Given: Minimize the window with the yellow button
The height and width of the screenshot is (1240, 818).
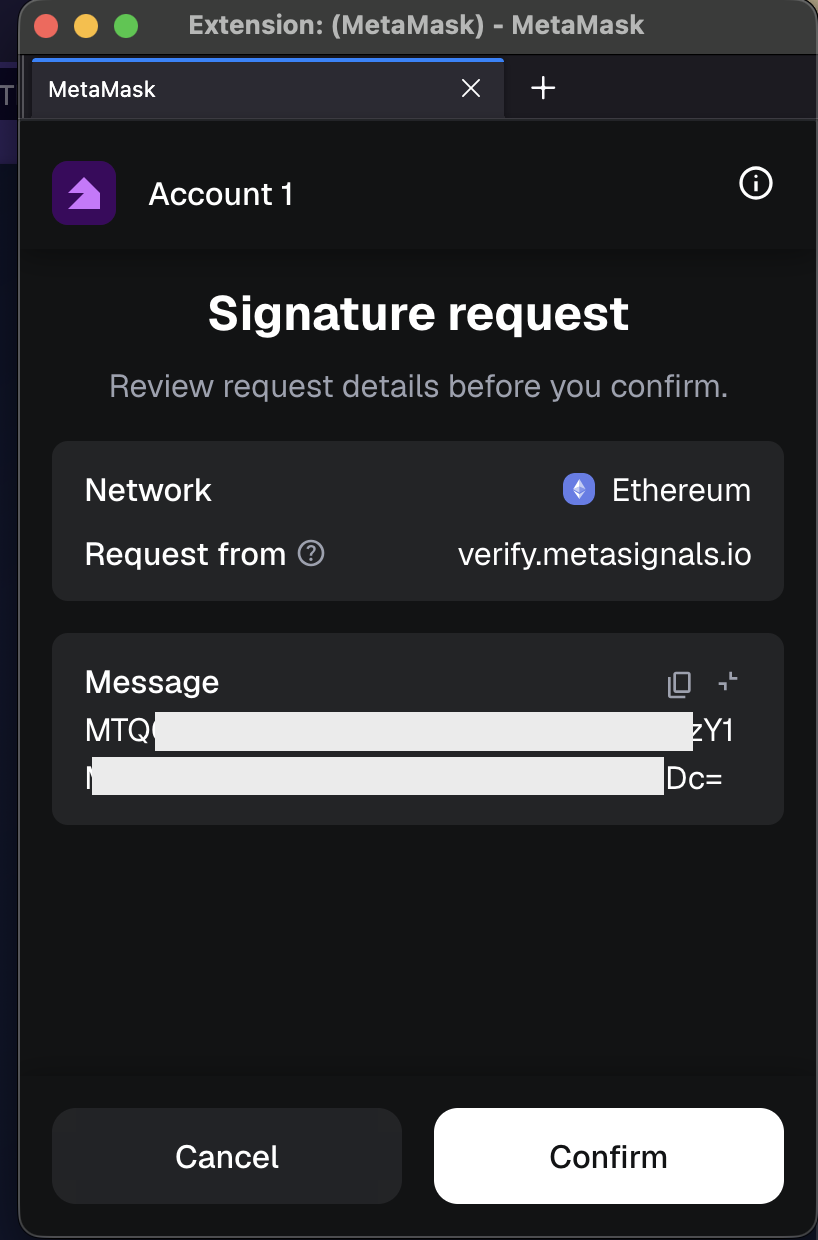Looking at the screenshot, I should pos(86,25).
